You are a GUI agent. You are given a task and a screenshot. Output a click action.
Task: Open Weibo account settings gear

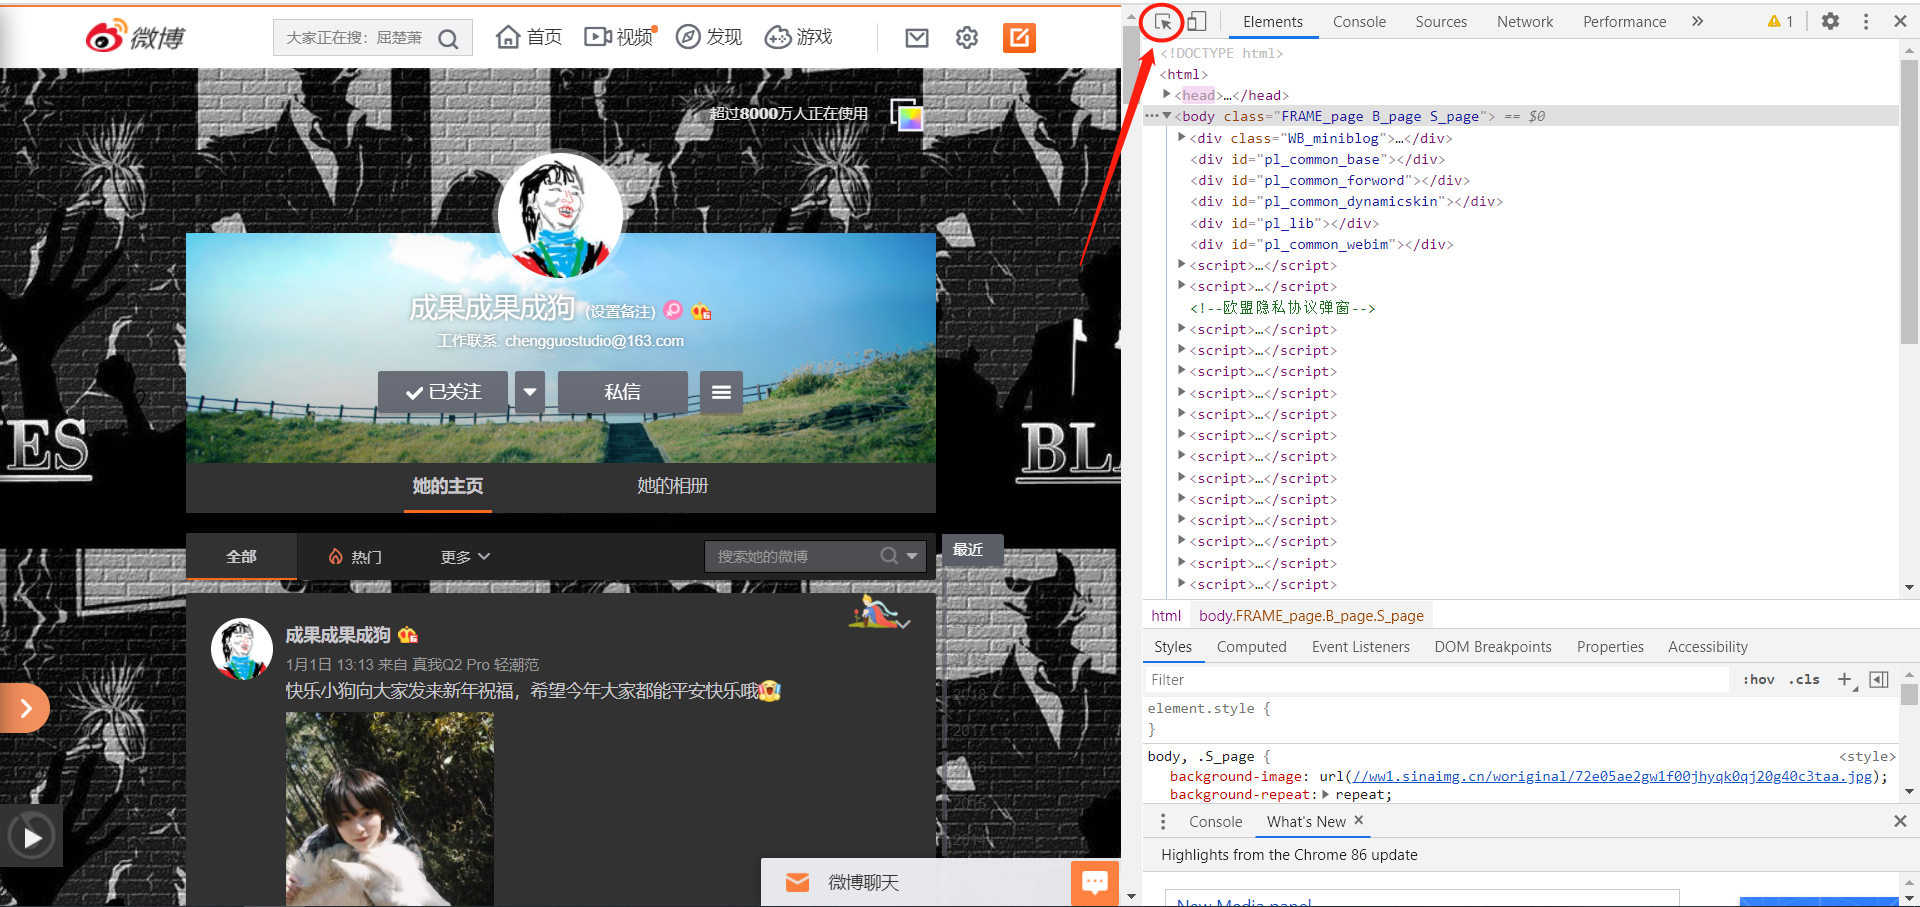click(x=967, y=38)
